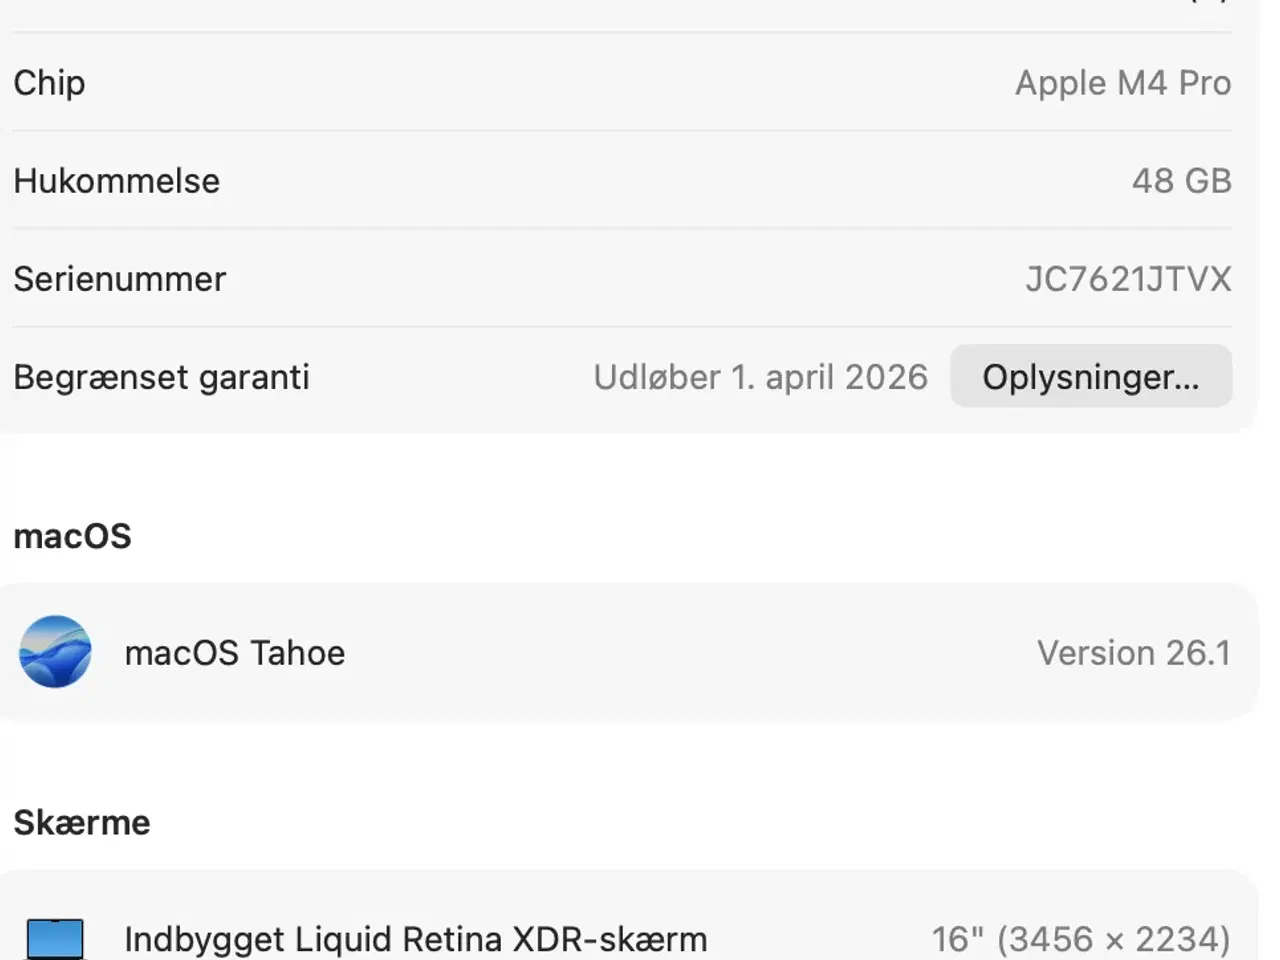Click the JC7621JTVX serial number value
The width and height of the screenshot is (1280, 960).
coord(1128,279)
